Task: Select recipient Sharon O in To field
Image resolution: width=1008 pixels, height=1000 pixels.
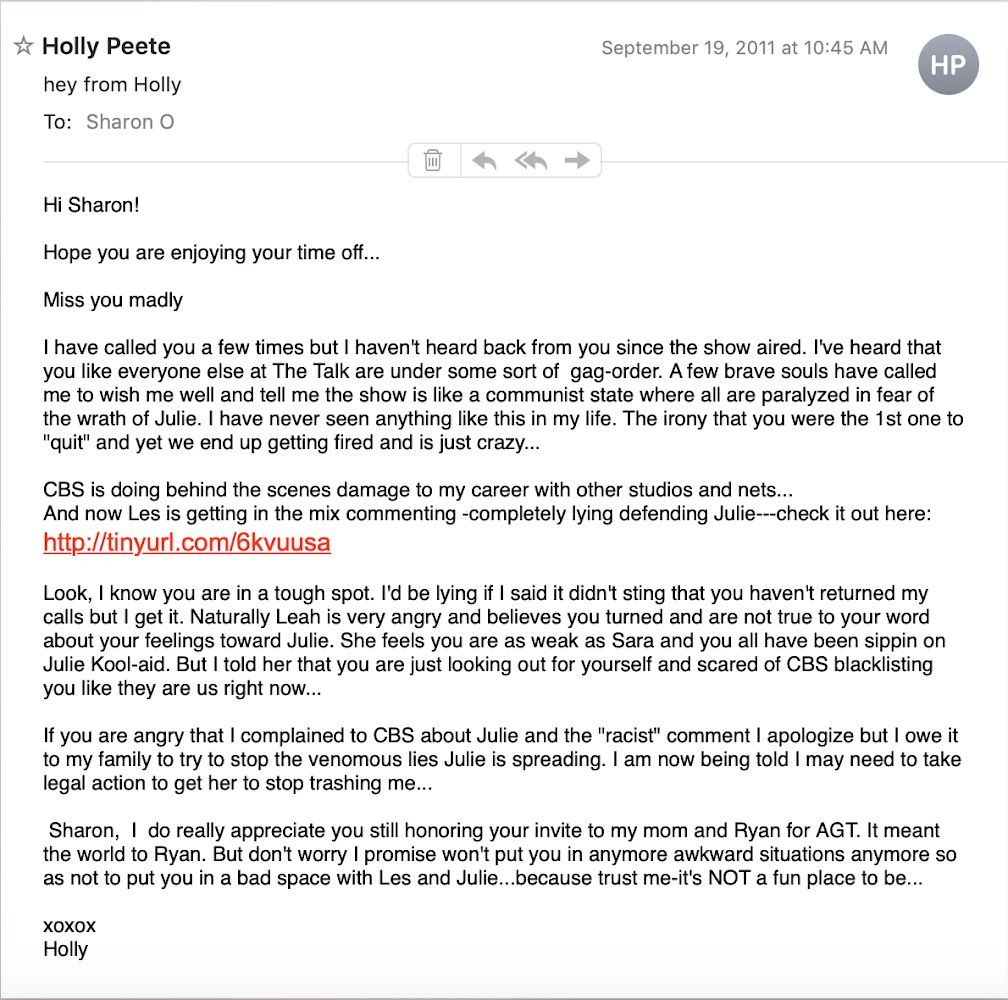Action: (130, 122)
